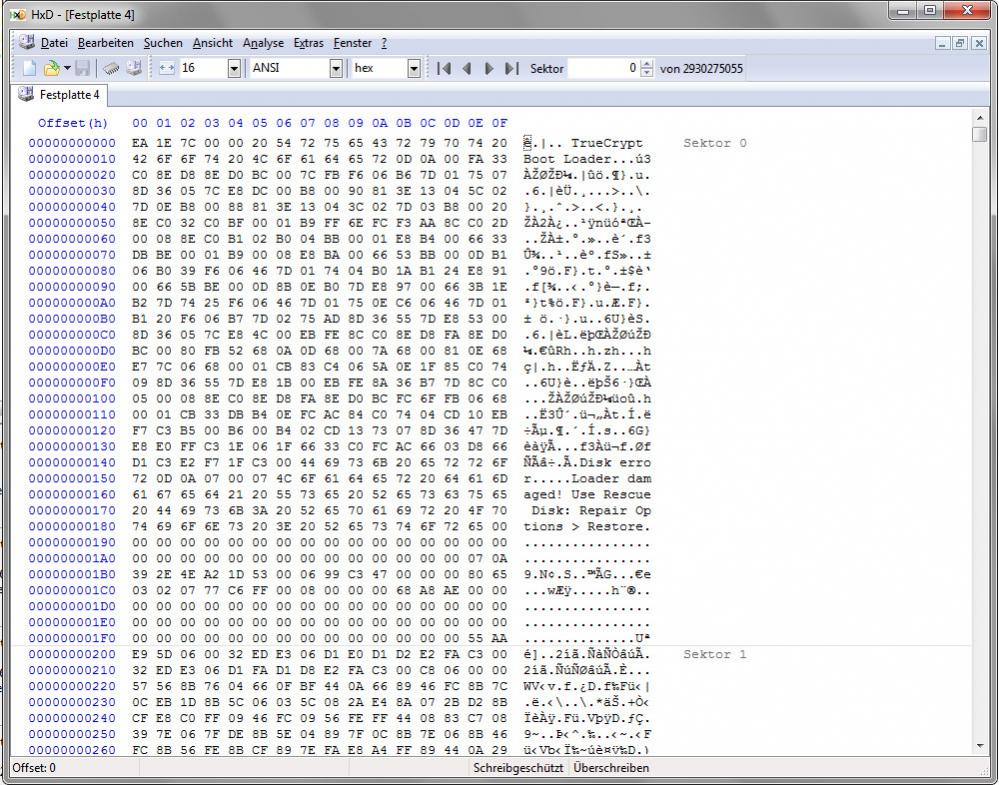Click 'aged! Use Rescue' decoded text
The height and width of the screenshot is (785, 999).
(x=587, y=494)
